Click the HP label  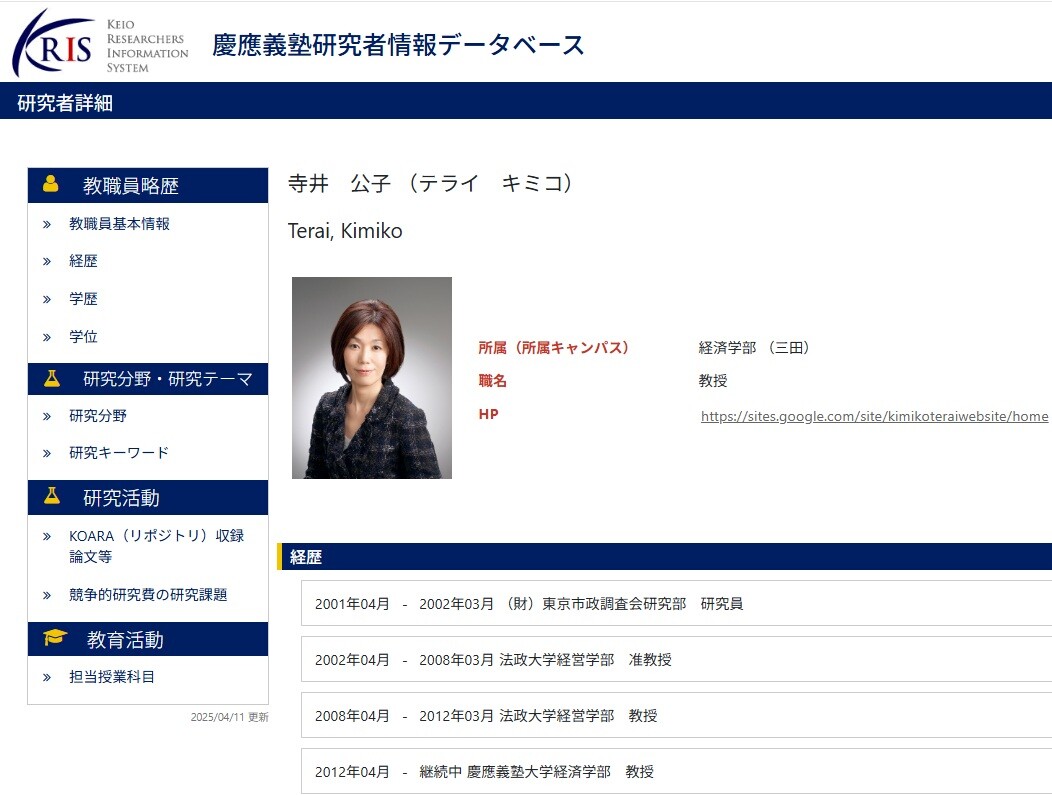[x=488, y=414]
